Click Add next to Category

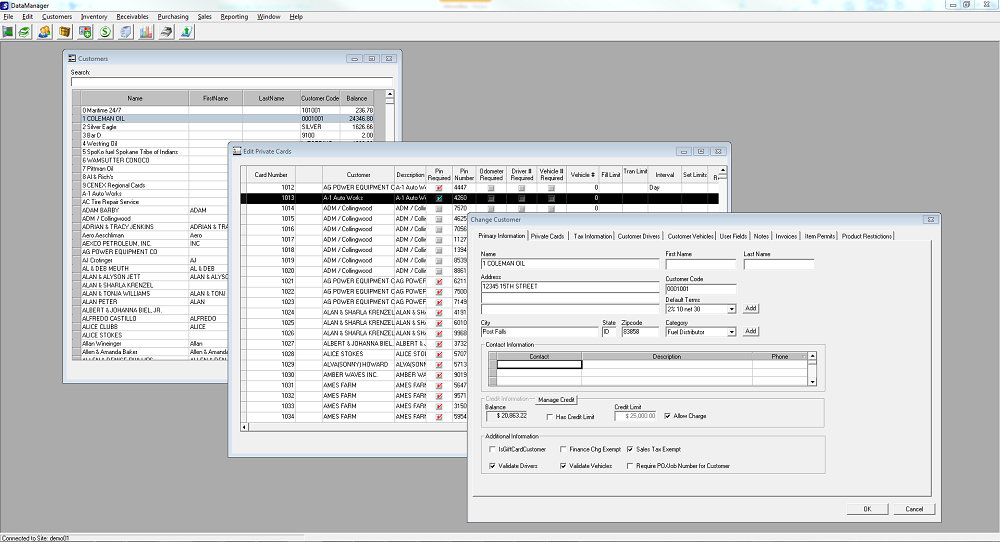pyautogui.click(x=751, y=332)
